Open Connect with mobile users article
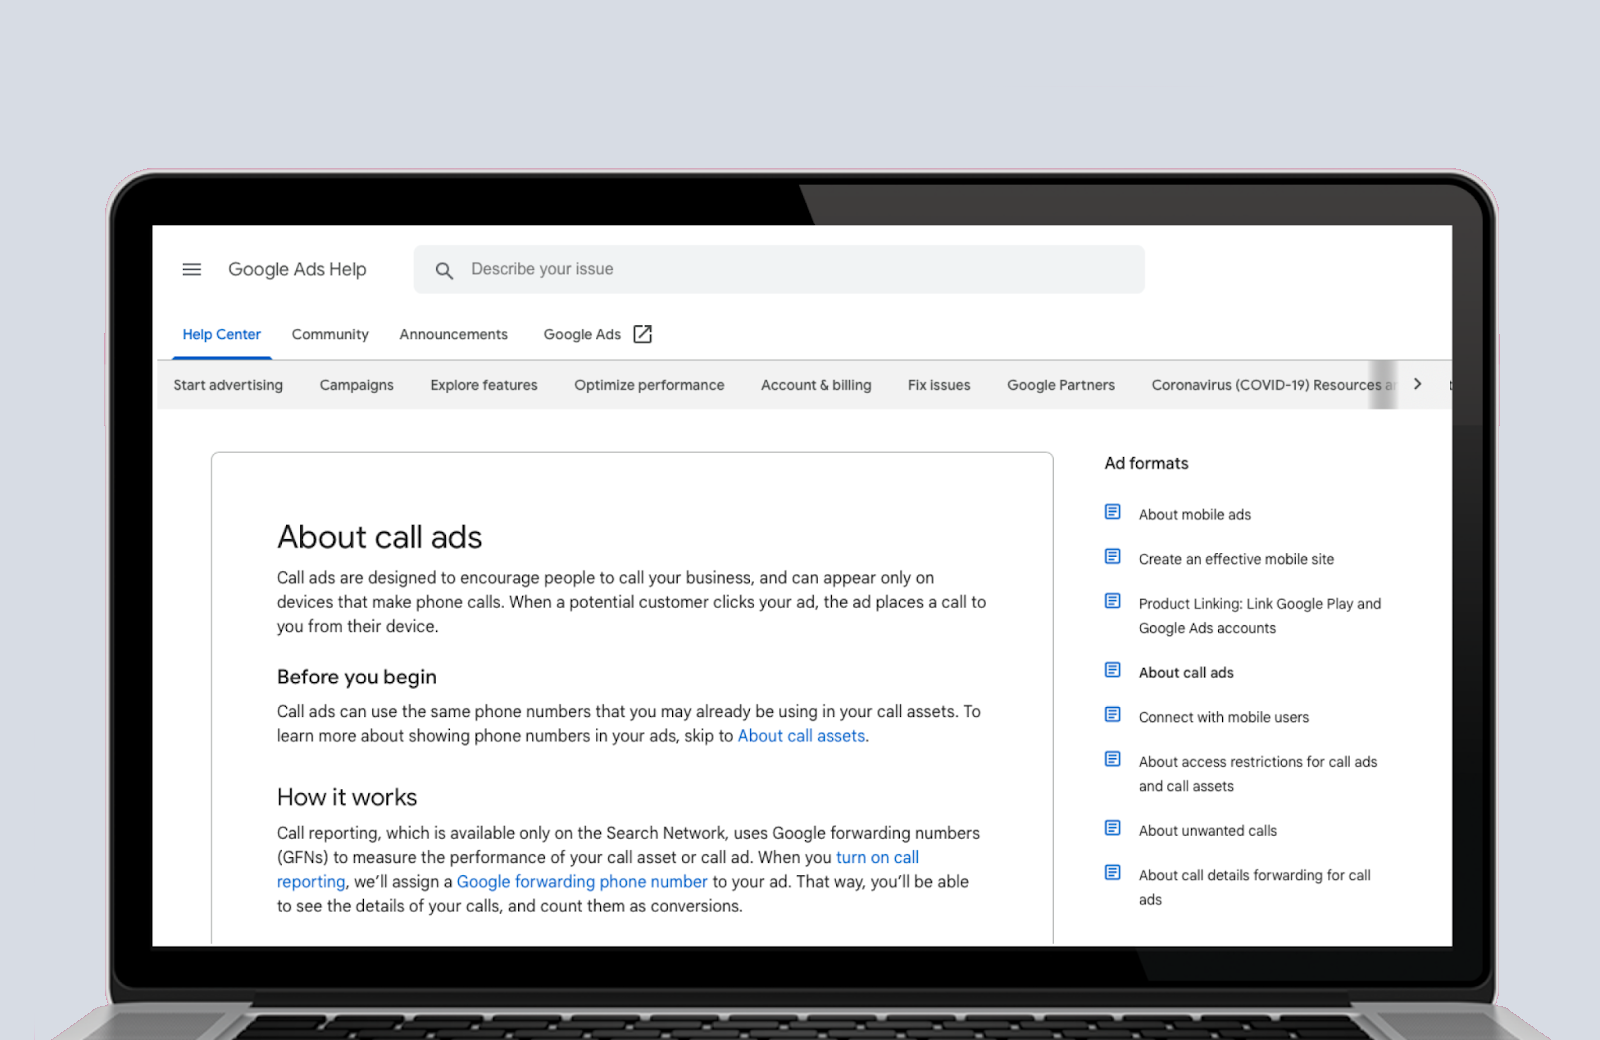This screenshot has width=1600, height=1040. [1224, 717]
